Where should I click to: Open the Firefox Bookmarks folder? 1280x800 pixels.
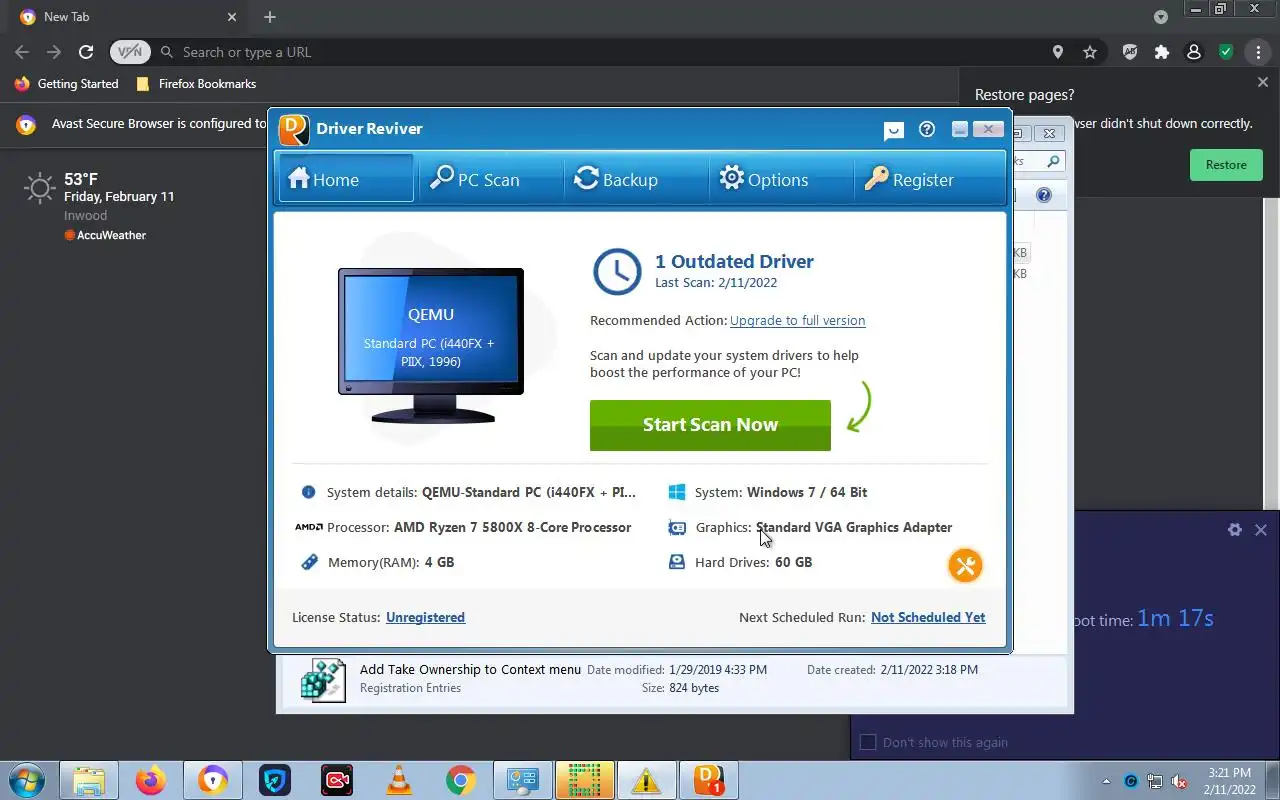point(196,84)
